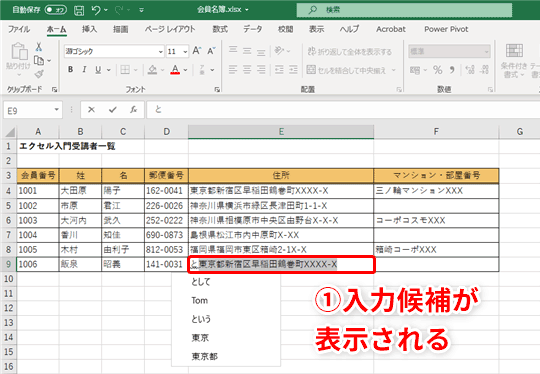Cancel entry with X in formula bar
The height and width of the screenshot is (374, 540).
point(91,110)
